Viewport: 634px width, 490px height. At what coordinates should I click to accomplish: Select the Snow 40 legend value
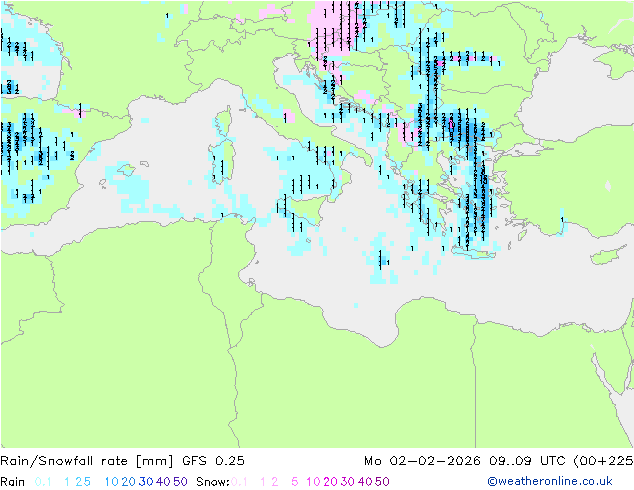click(x=365, y=482)
